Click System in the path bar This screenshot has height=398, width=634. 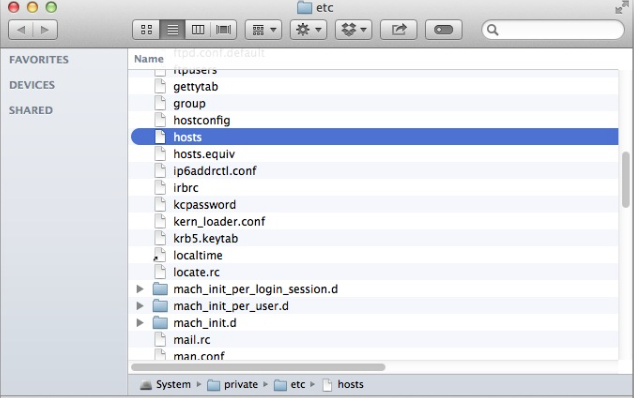point(173,384)
